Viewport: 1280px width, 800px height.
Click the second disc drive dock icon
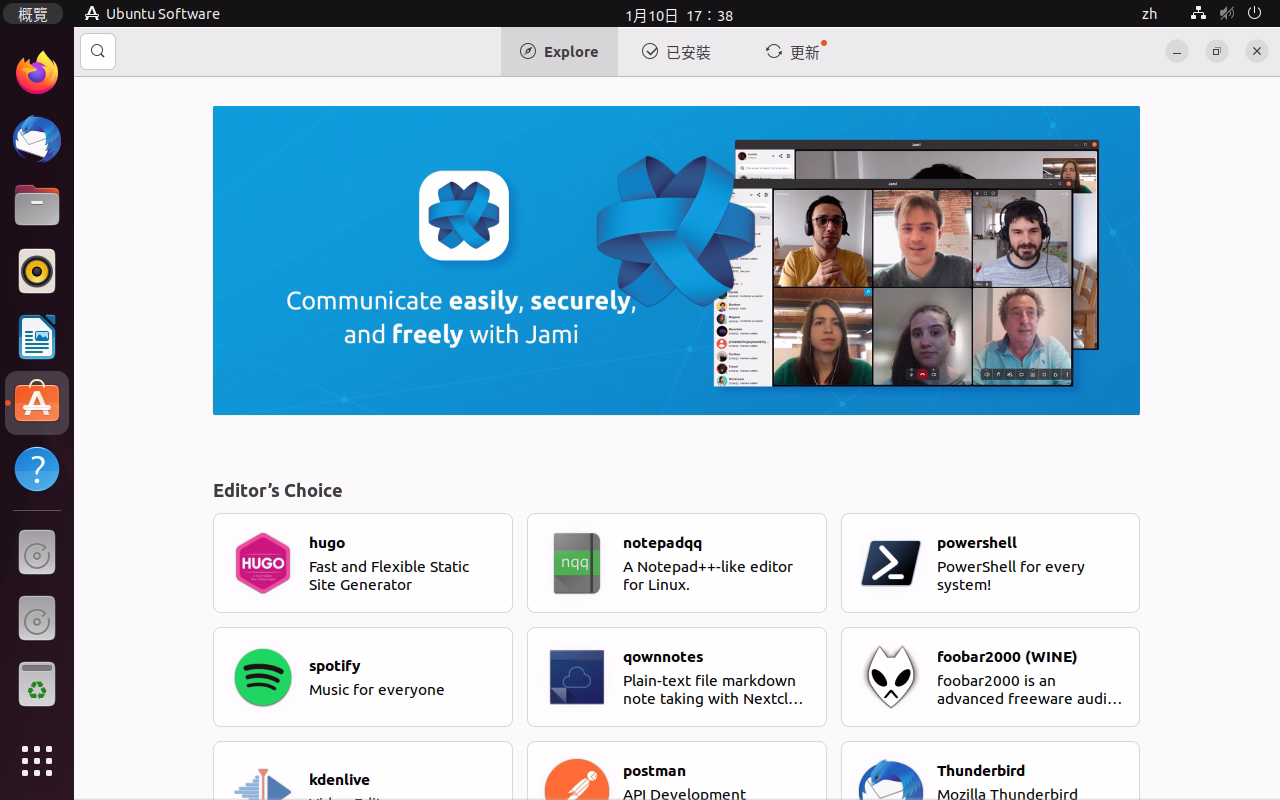tap(37, 619)
